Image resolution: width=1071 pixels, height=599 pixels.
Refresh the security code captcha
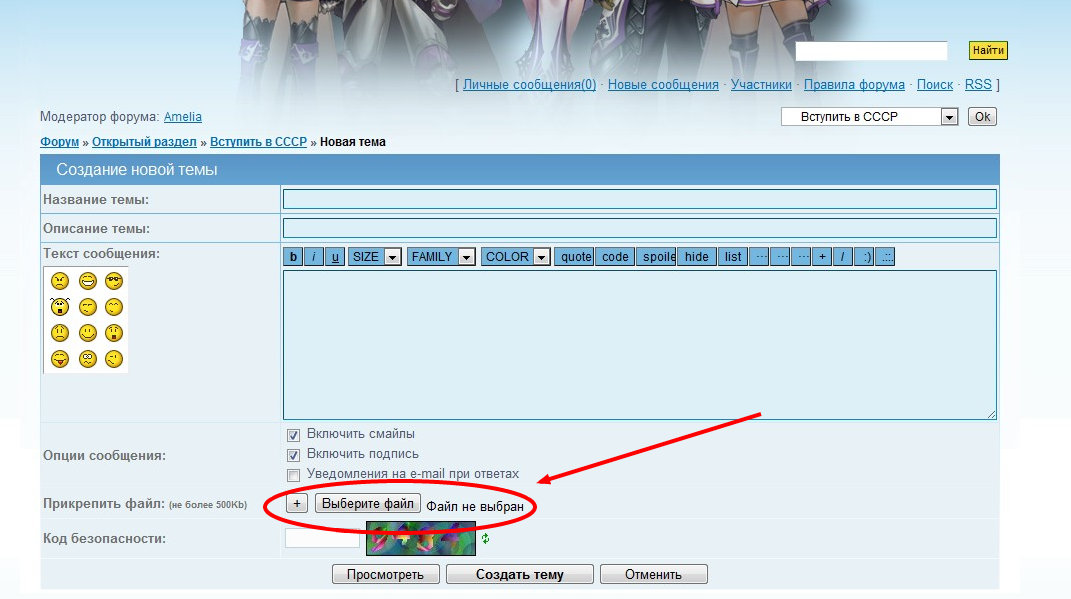[486, 539]
